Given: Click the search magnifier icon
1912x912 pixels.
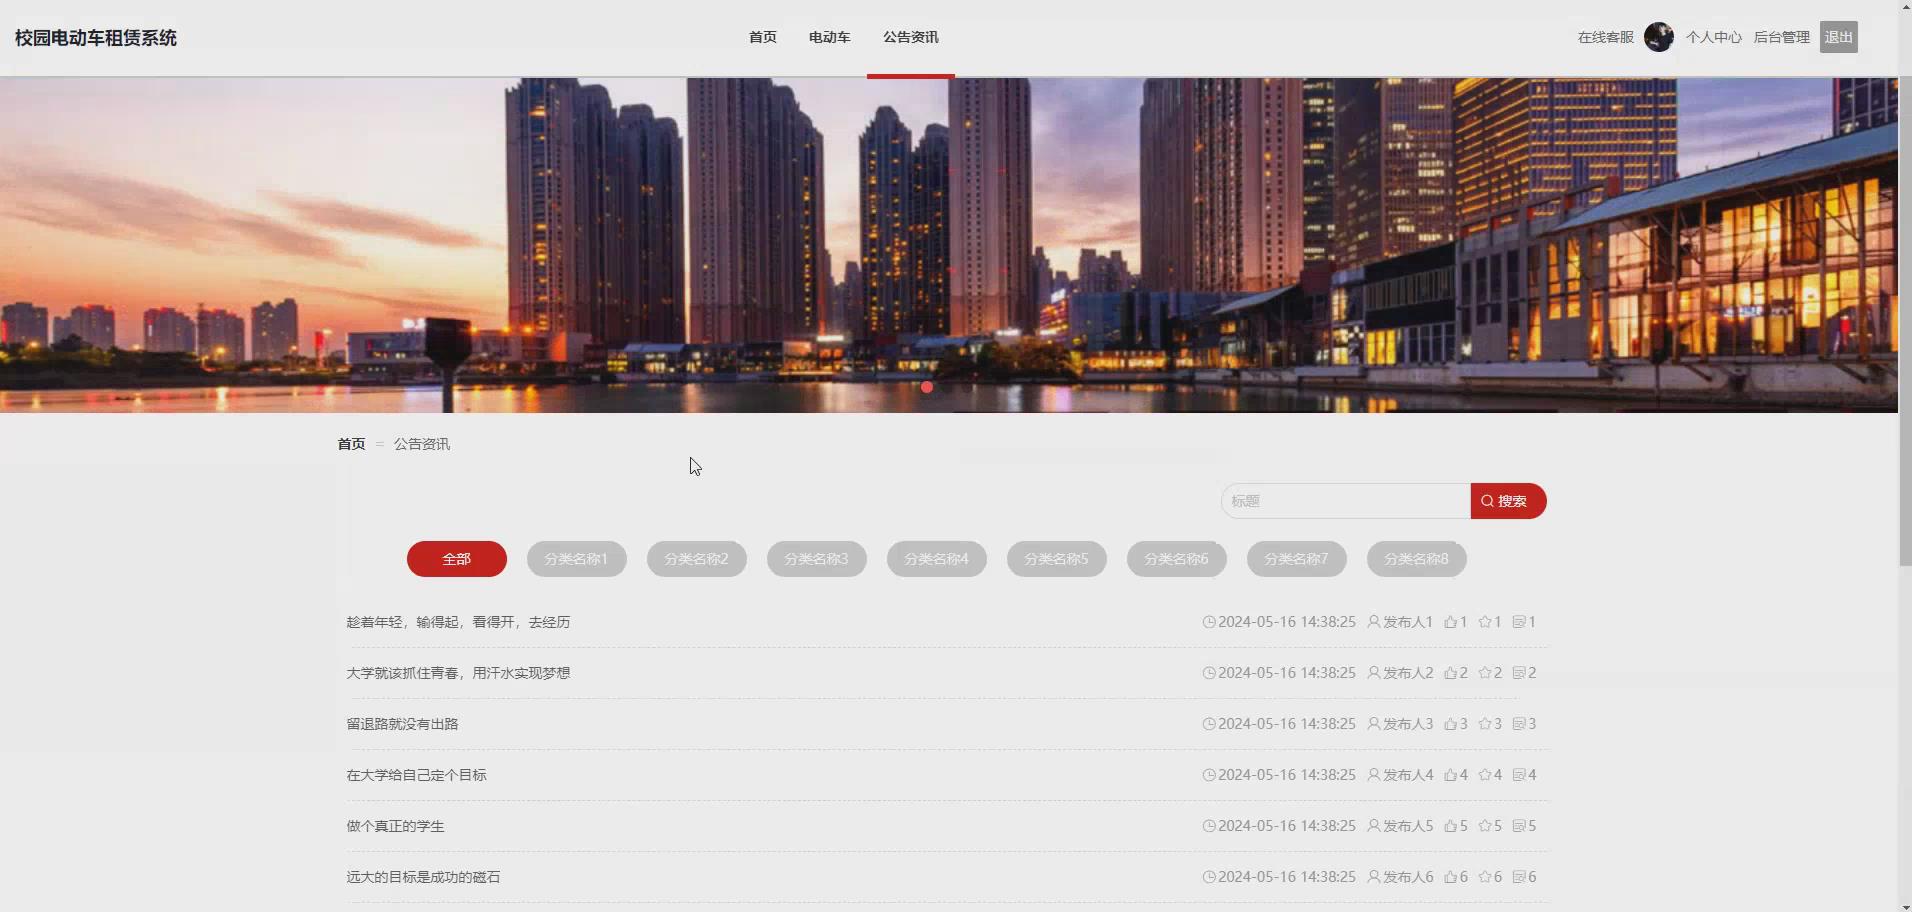Looking at the screenshot, I should tap(1488, 501).
